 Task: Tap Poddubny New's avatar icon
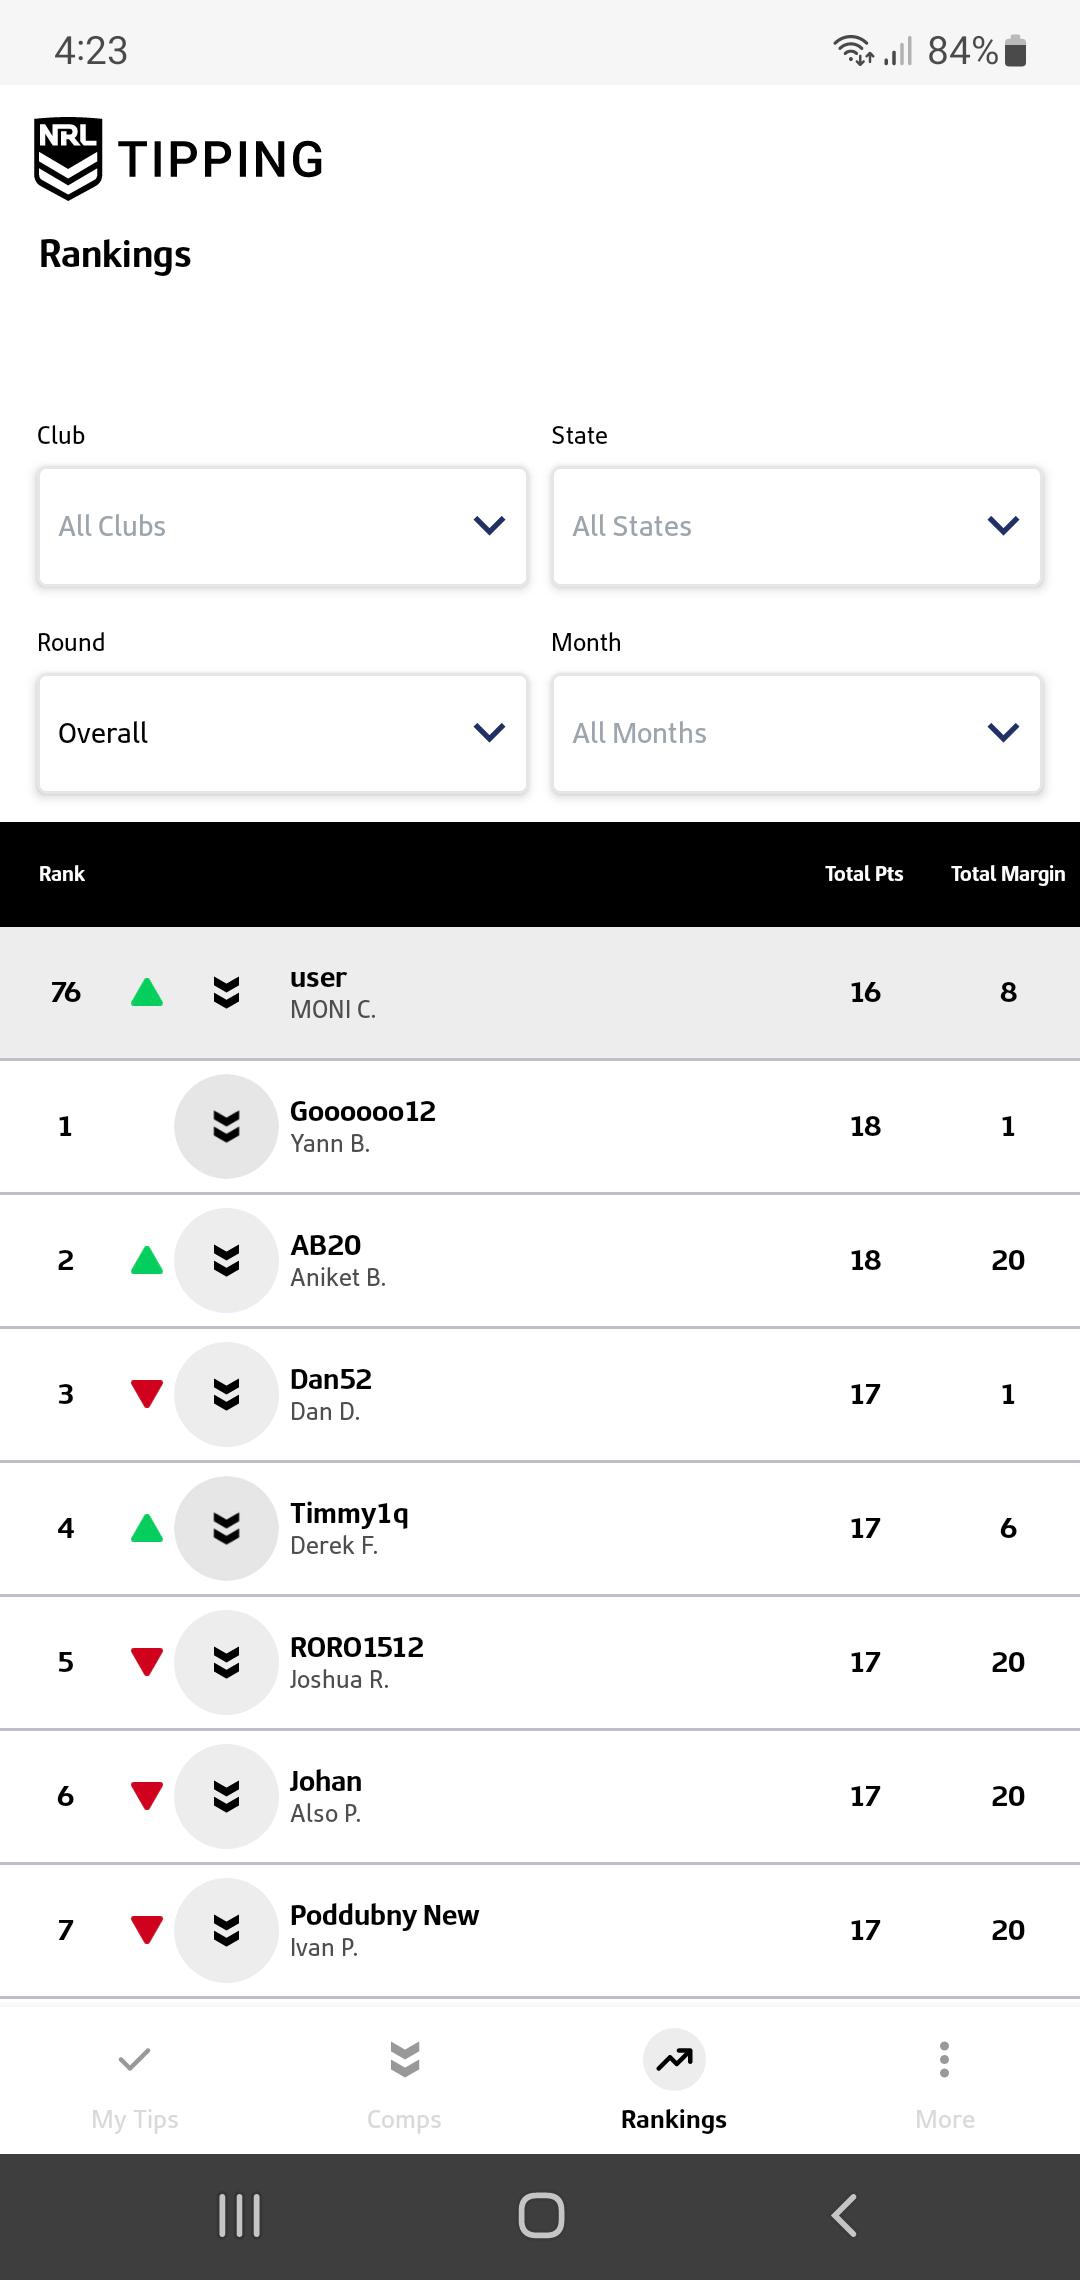point(226,1930)
